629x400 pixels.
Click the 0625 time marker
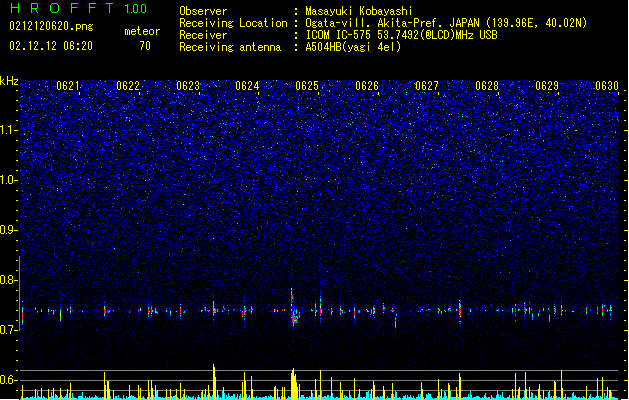307,85
